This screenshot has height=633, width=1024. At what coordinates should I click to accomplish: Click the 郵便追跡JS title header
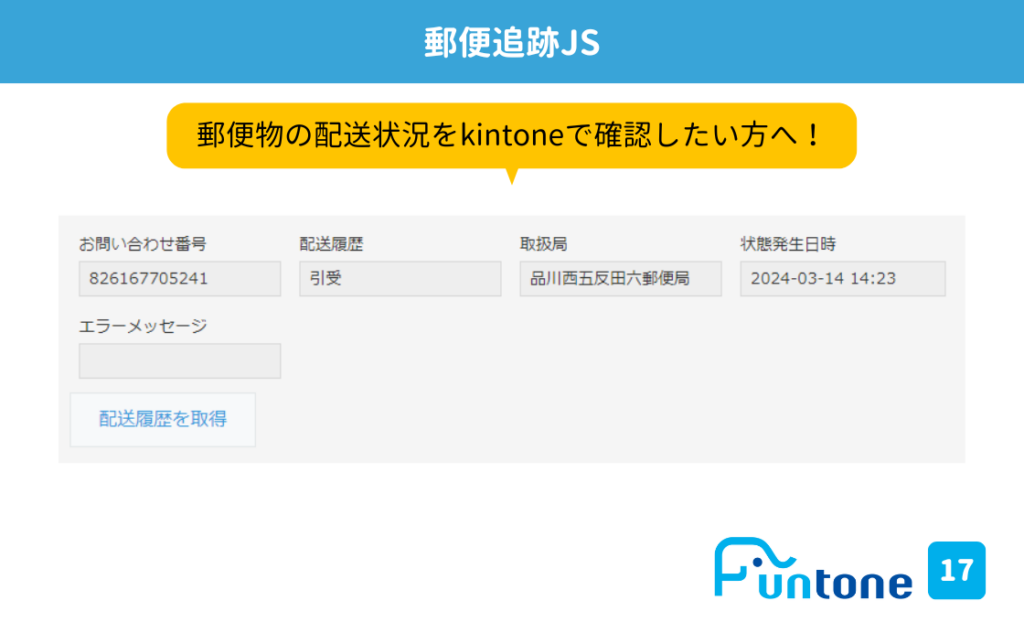(x=512, y=41)
